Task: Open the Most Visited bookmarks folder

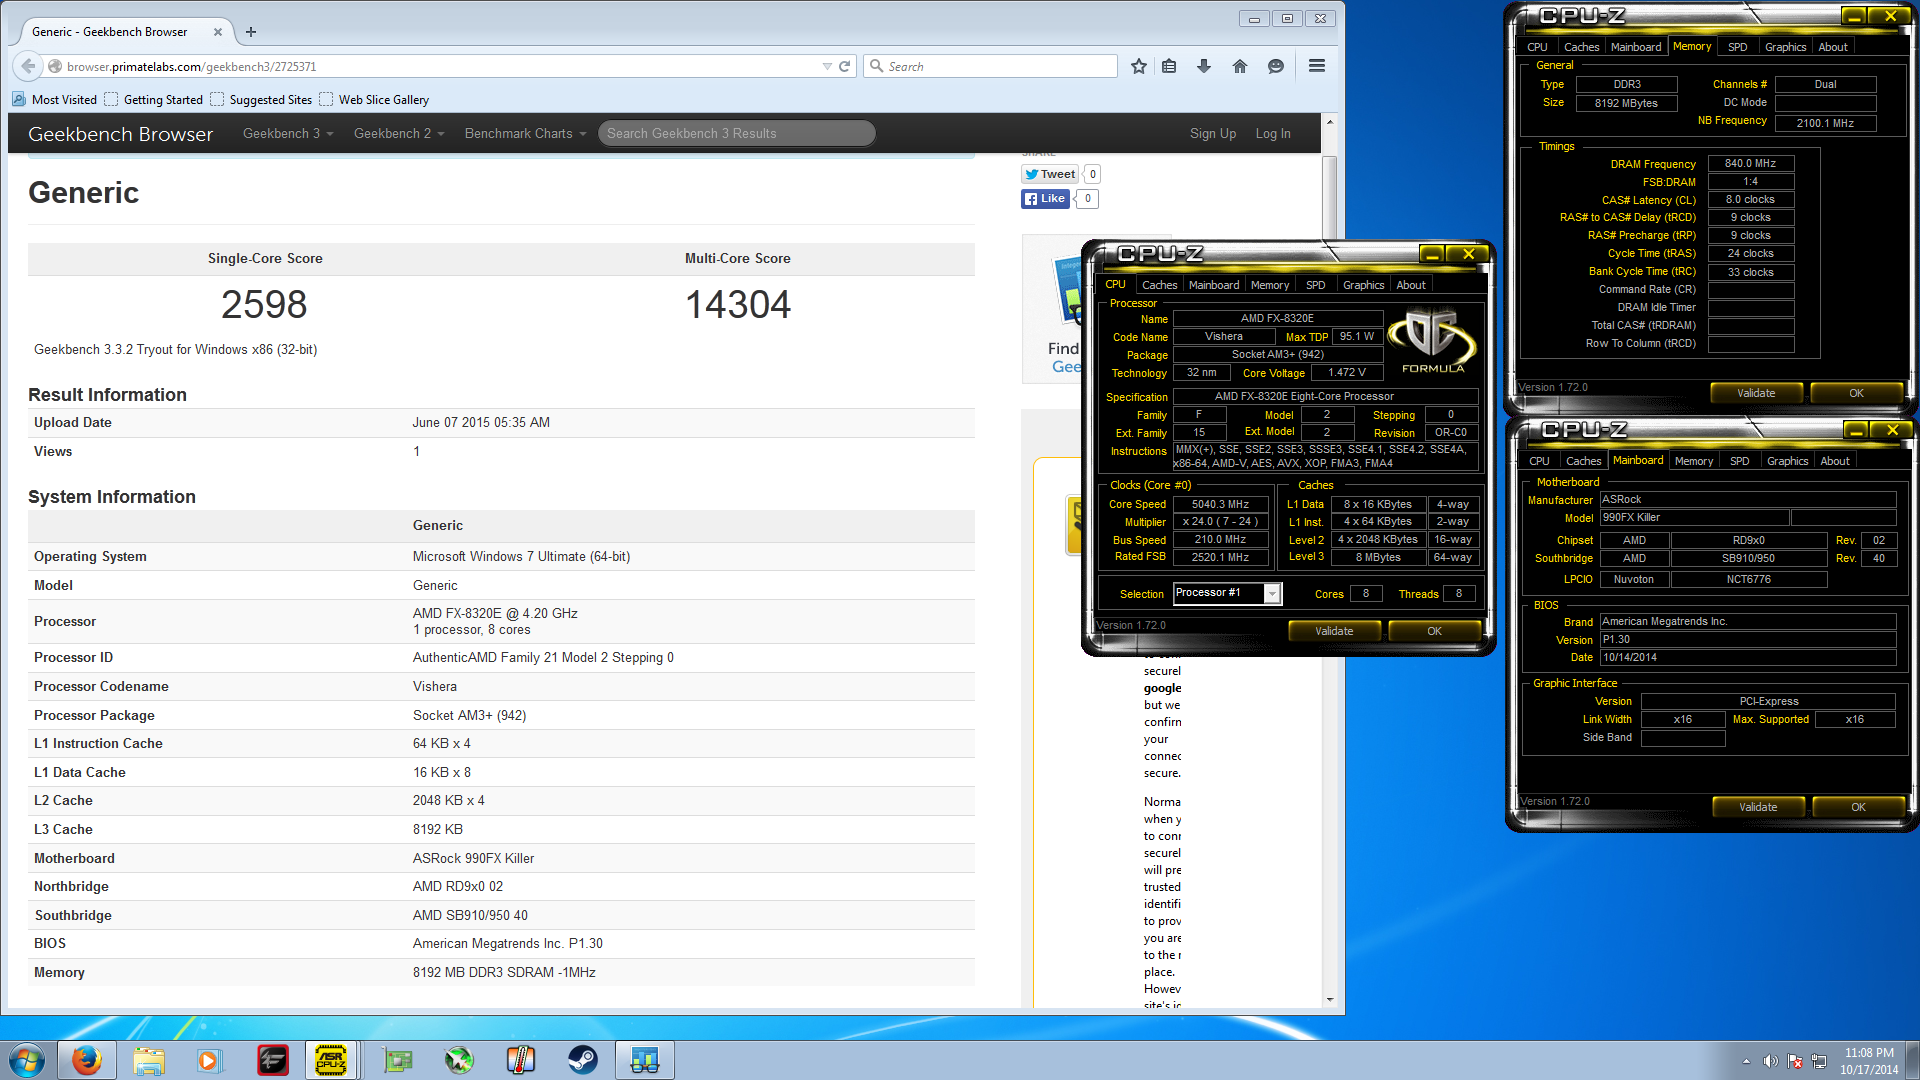Action: (x=55, y=99)
